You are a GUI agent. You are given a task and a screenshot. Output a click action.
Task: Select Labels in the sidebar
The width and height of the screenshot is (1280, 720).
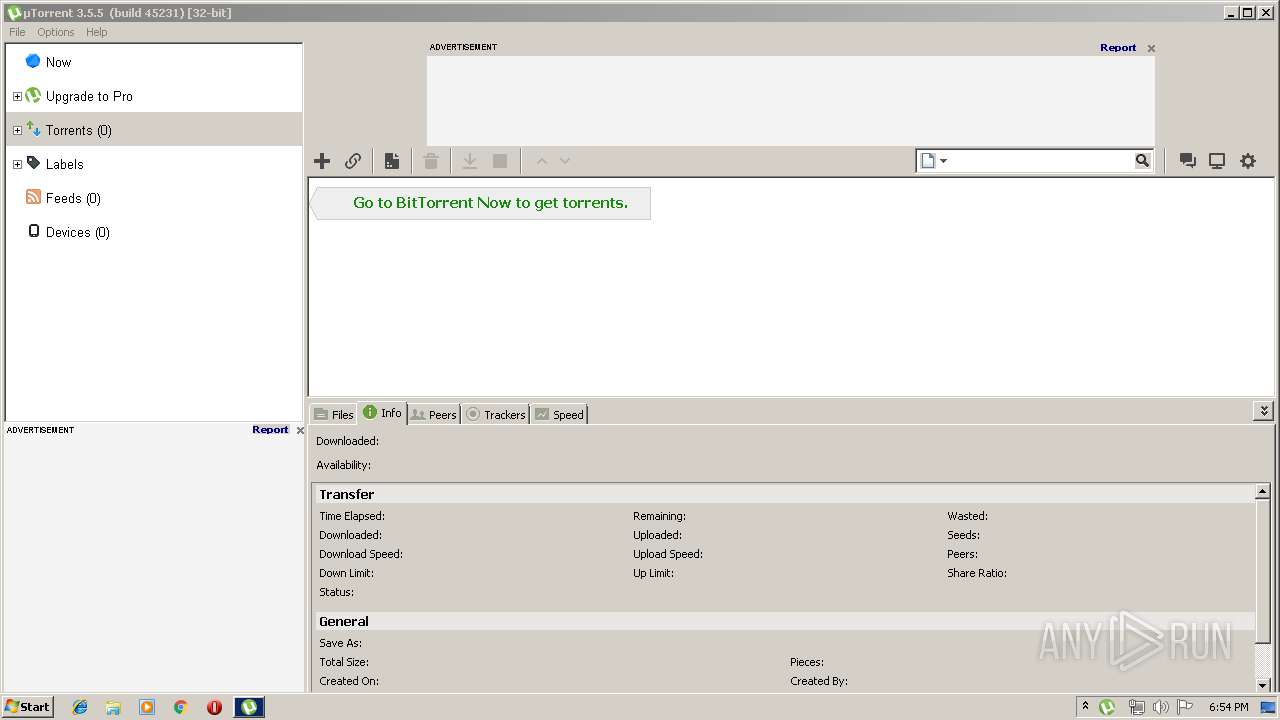coord(153,164)
